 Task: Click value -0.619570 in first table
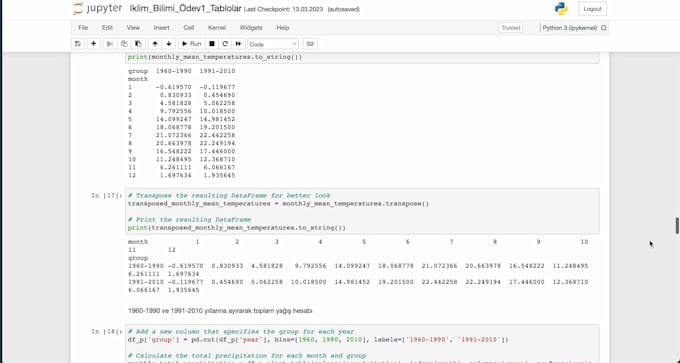click(x=173, y=87)
